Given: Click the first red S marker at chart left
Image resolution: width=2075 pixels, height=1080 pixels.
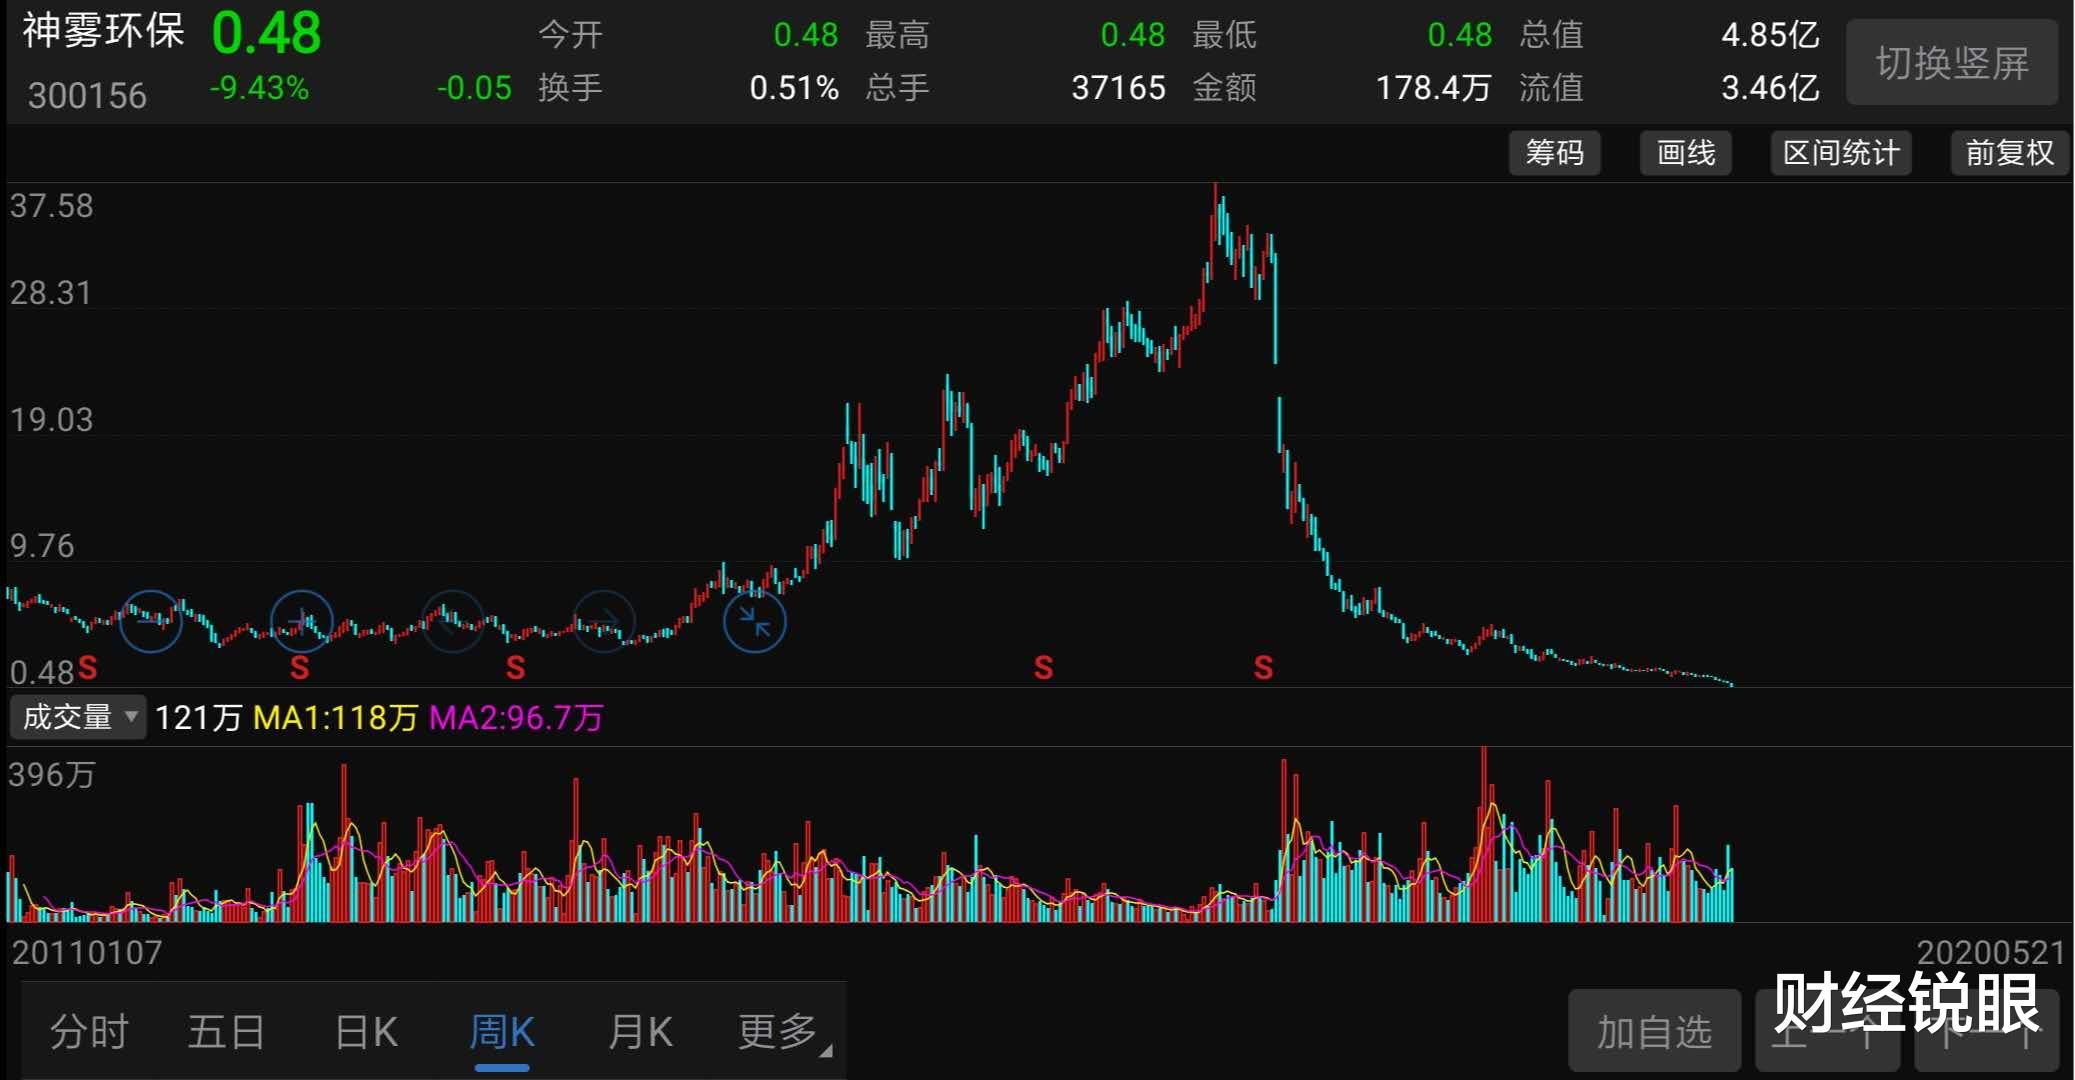Looking at the screenshot, I should pyautogui.click(x=87, y=667).
